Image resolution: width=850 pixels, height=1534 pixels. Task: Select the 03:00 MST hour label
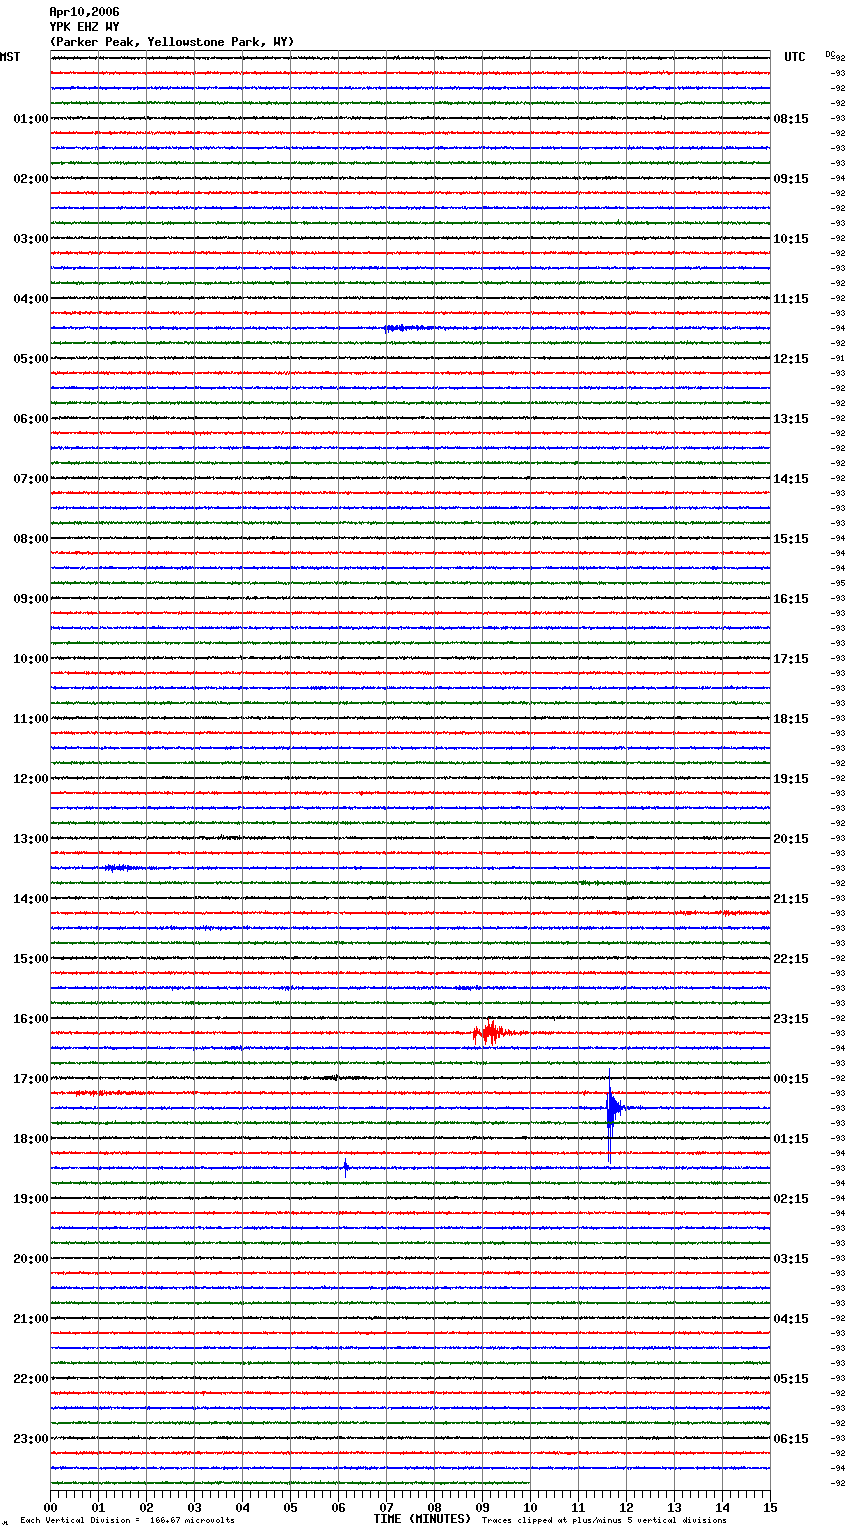point(30,239)
